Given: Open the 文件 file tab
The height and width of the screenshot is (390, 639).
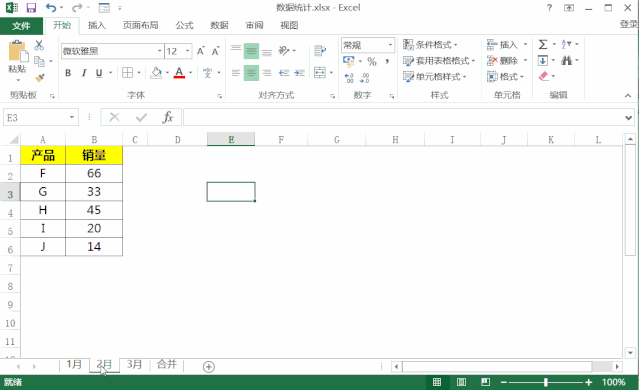Looking at the screenshot, I should [x=21, y=26].
